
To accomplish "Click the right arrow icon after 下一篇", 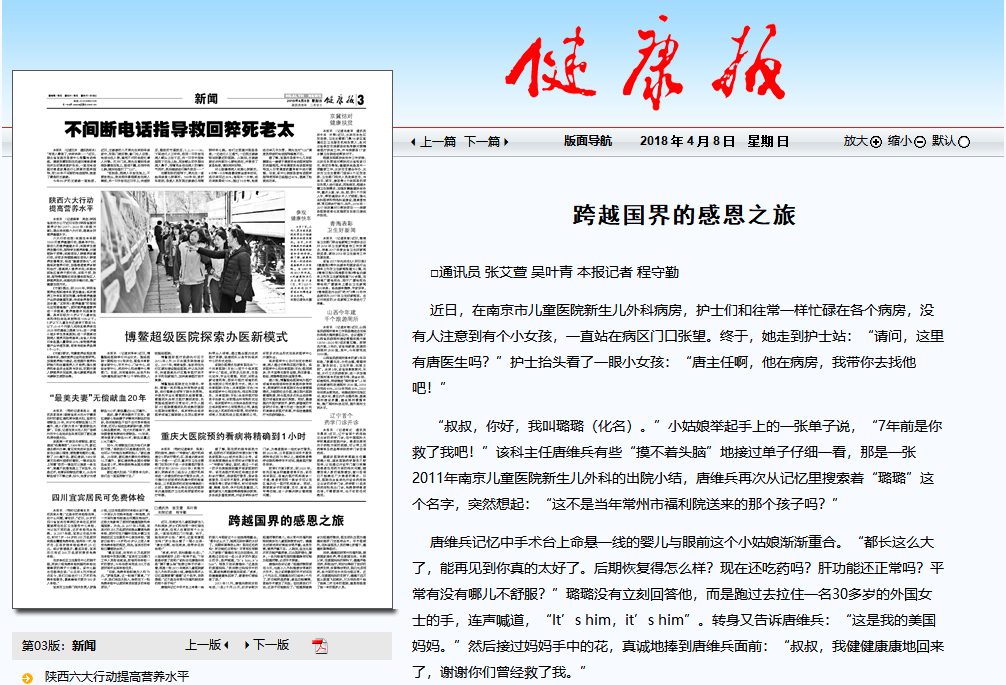I will coord(504,141).
